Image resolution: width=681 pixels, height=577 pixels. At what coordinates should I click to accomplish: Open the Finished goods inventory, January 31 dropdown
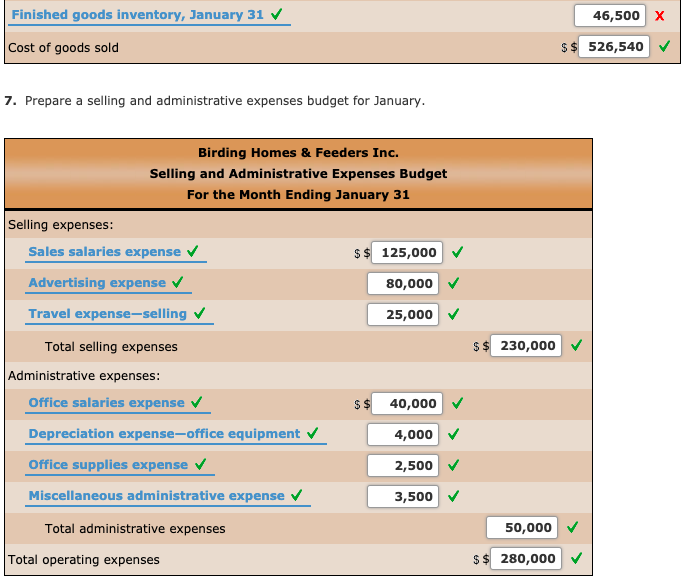[x=149, y=16]
